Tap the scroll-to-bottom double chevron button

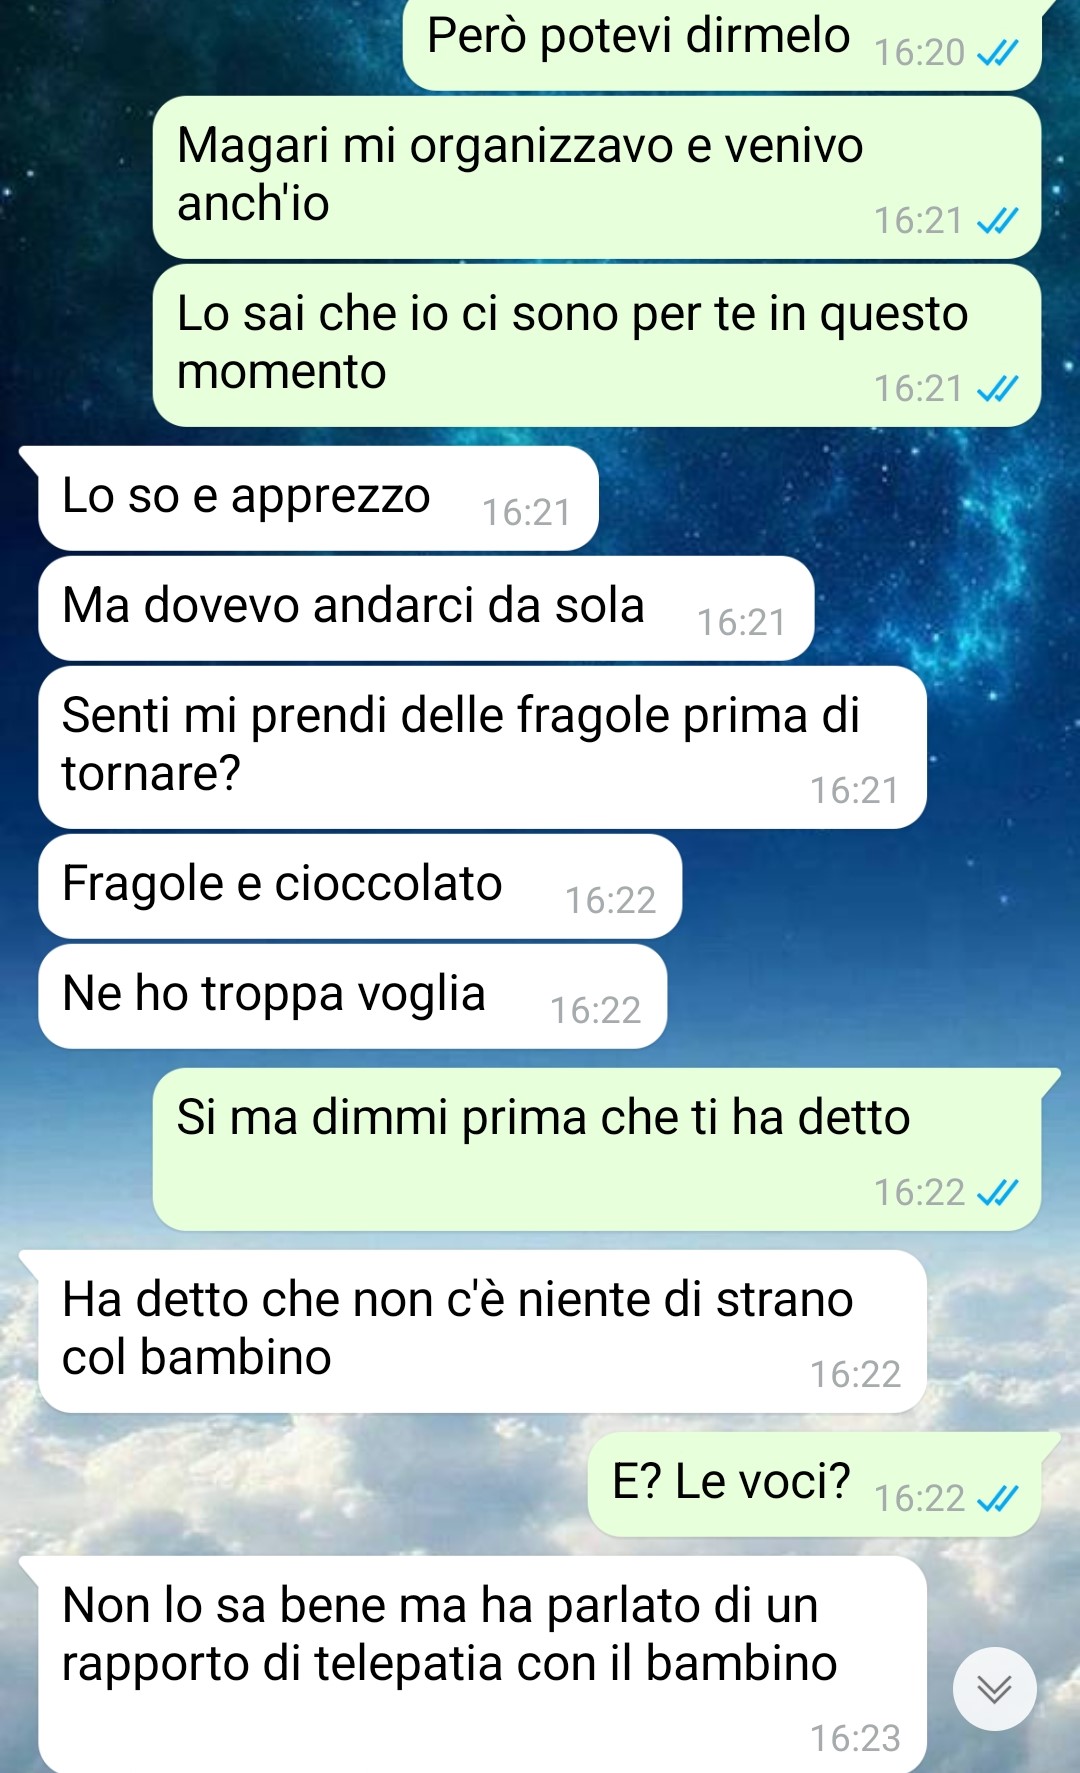pyautogui.click(x=994, y=1689)
